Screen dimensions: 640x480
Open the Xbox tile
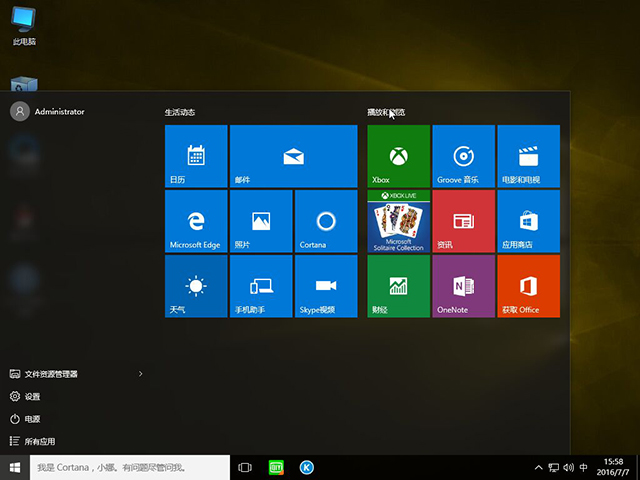tap(398, 156)
